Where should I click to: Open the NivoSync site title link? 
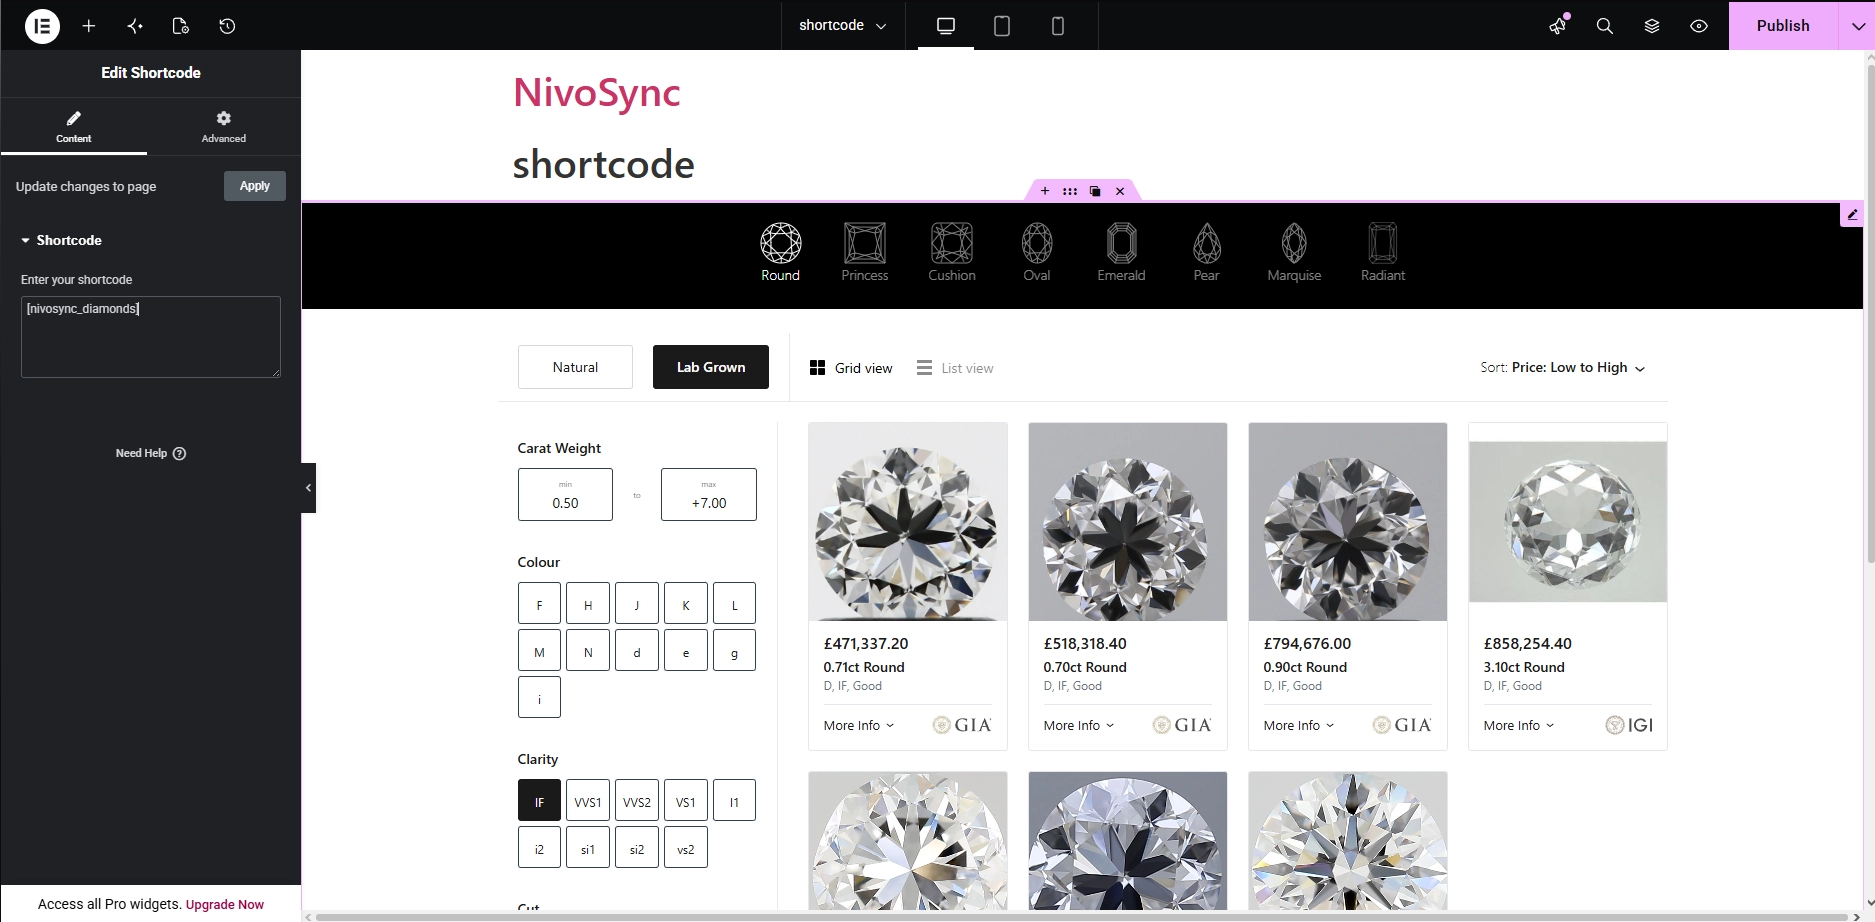click(x=597, y=92)
